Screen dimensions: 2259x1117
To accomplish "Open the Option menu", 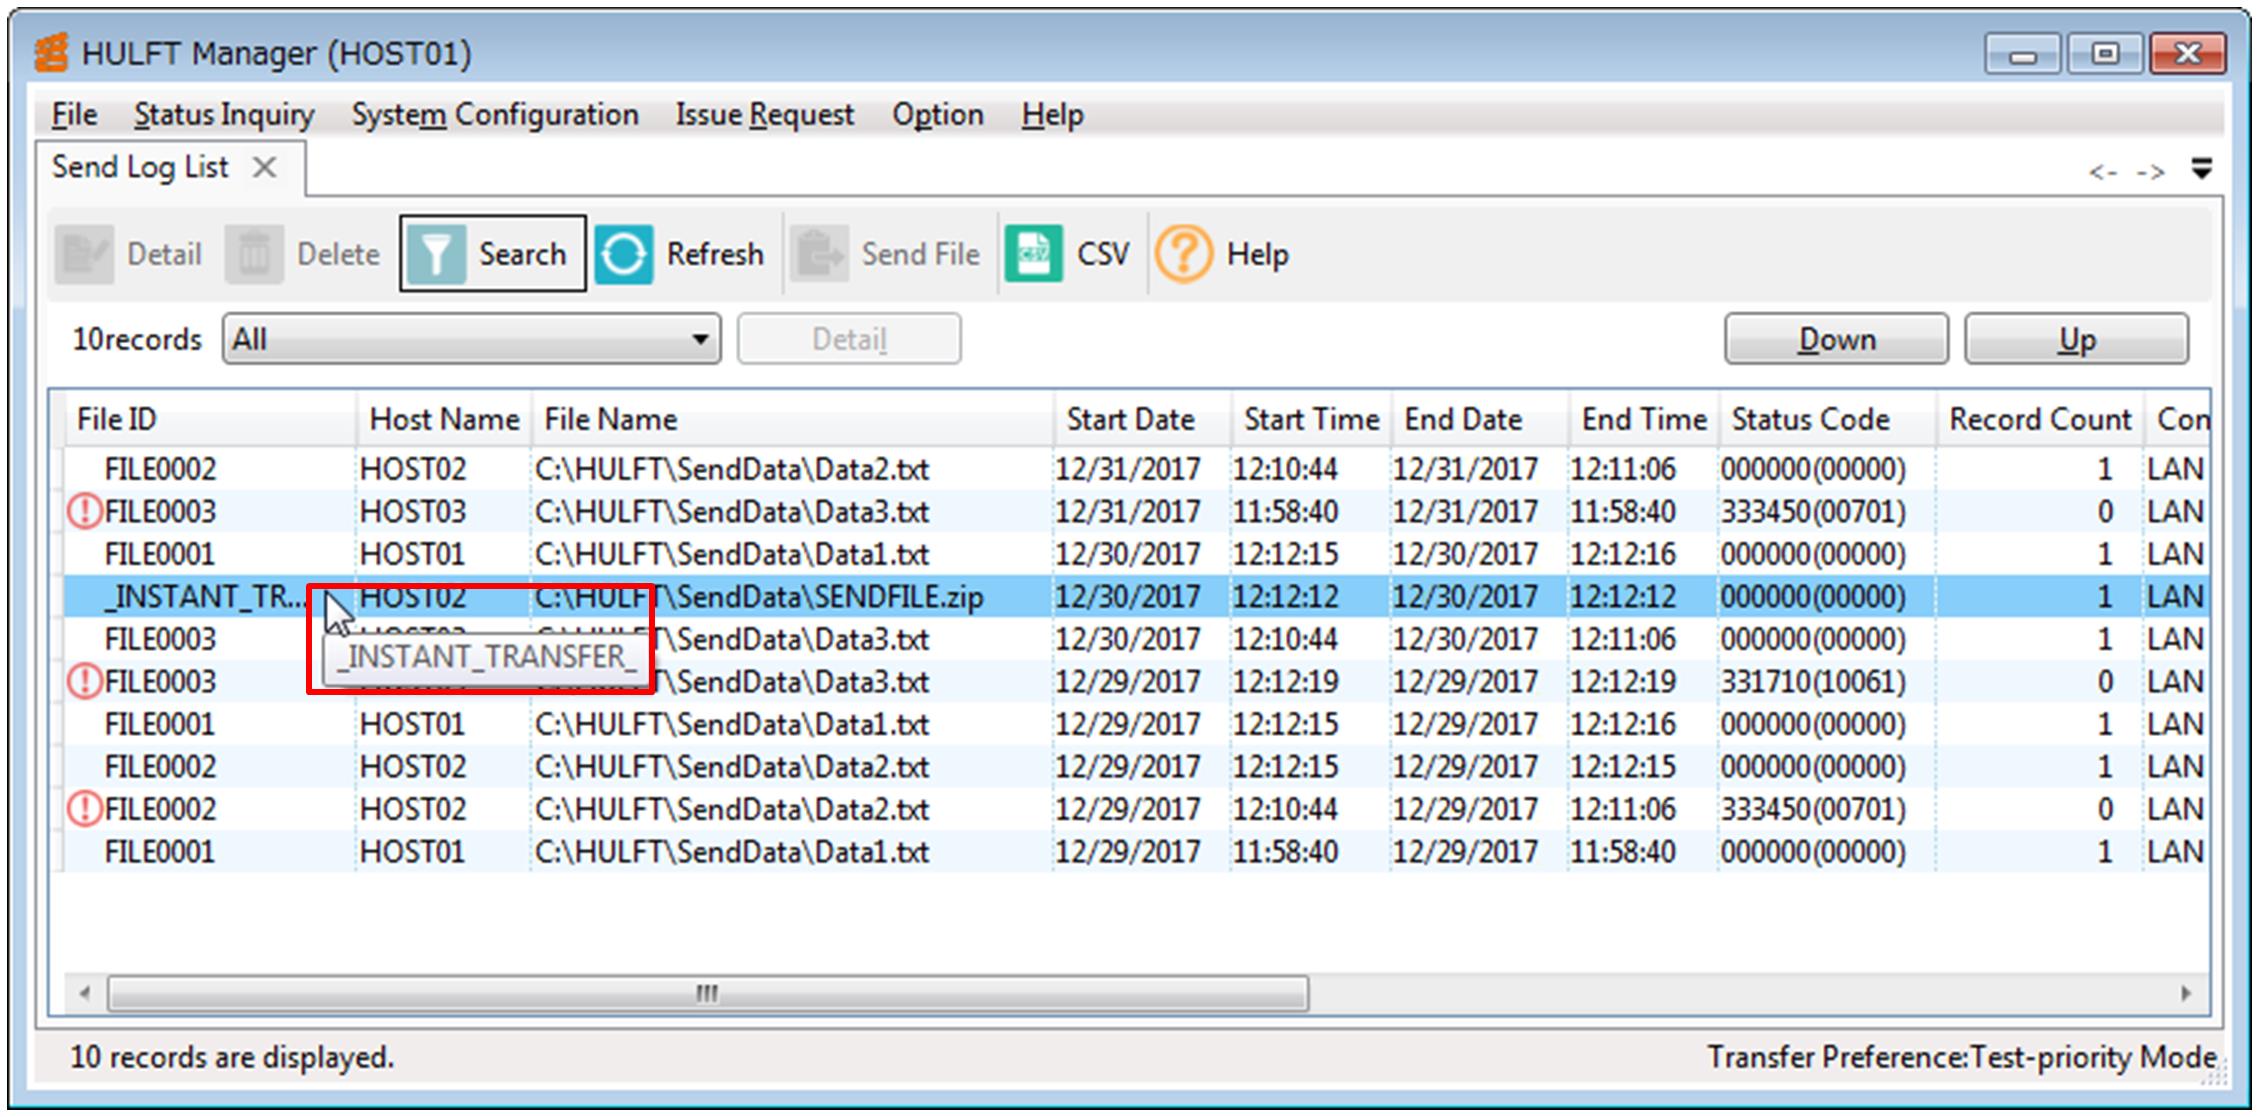I will pos(938,115).
